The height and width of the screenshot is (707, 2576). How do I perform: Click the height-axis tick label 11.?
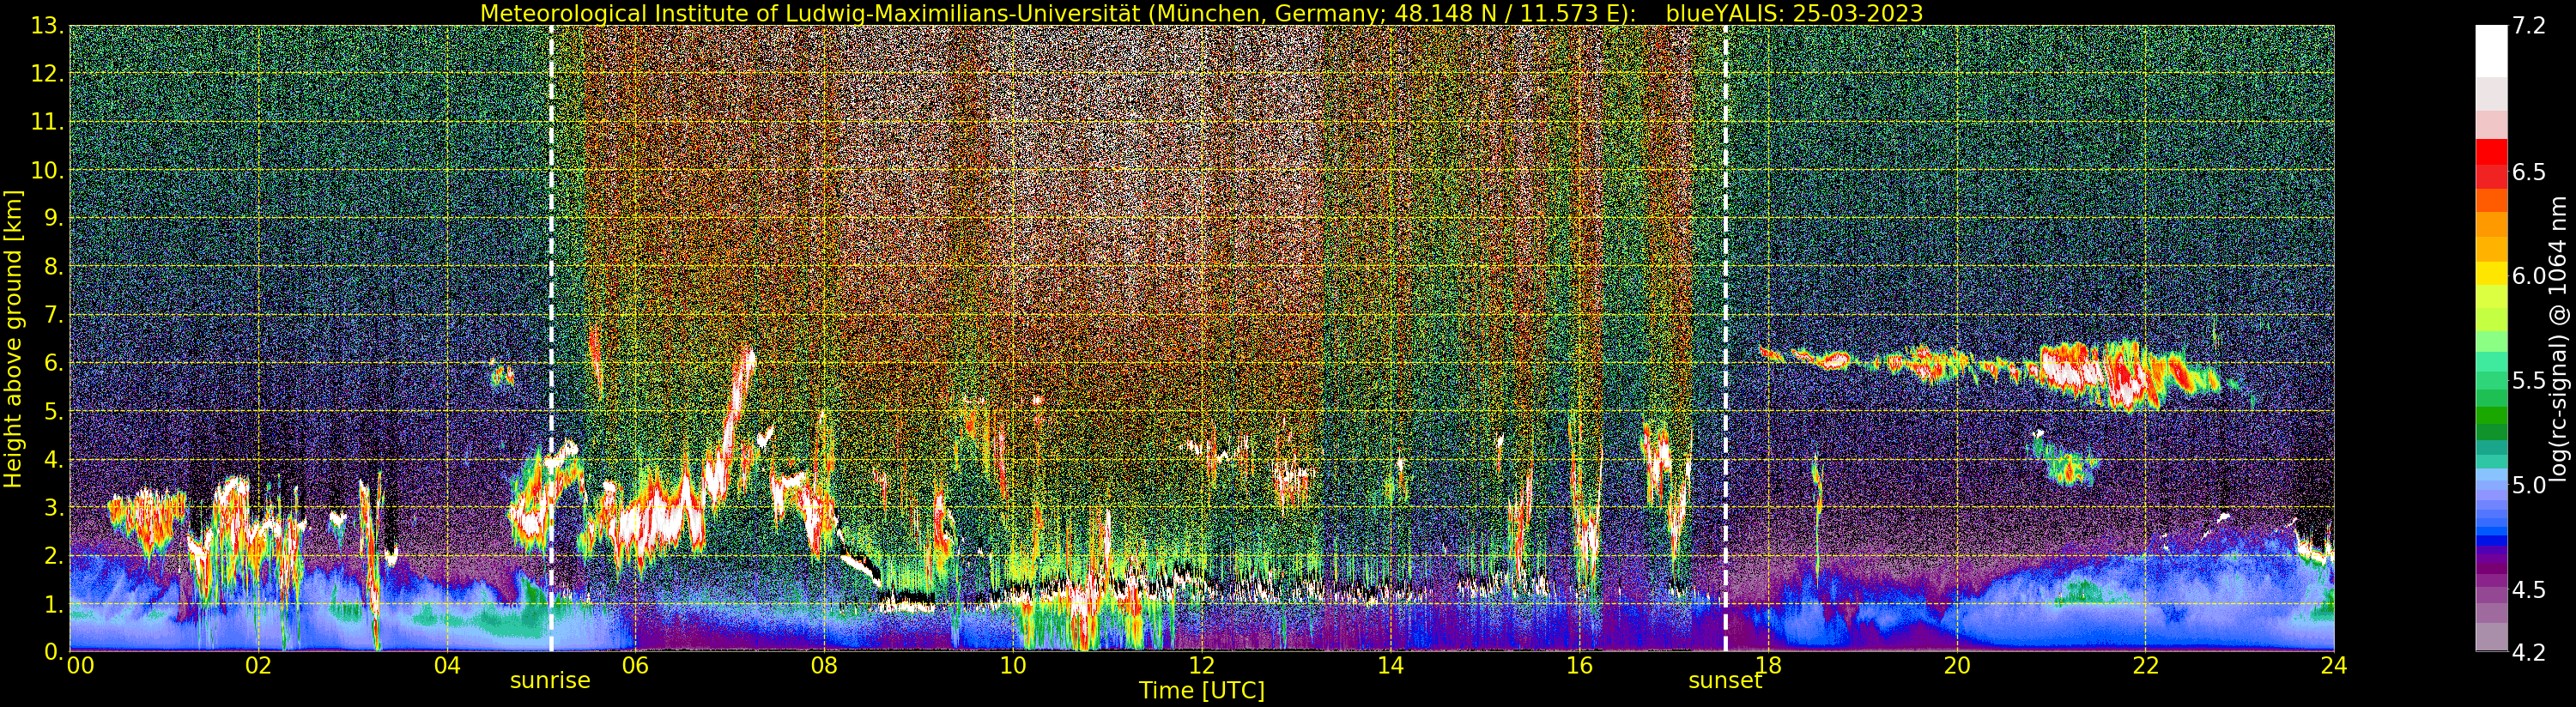[x=46, y=123]
